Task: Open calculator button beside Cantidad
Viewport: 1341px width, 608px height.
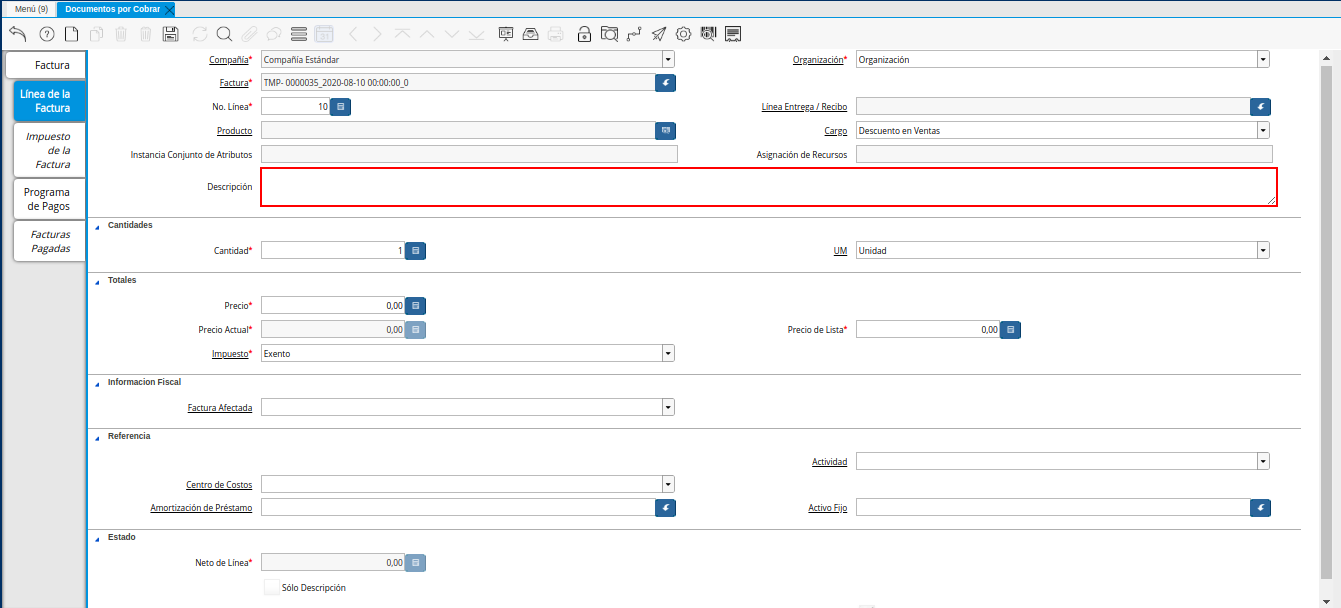Action: (416, 250)
